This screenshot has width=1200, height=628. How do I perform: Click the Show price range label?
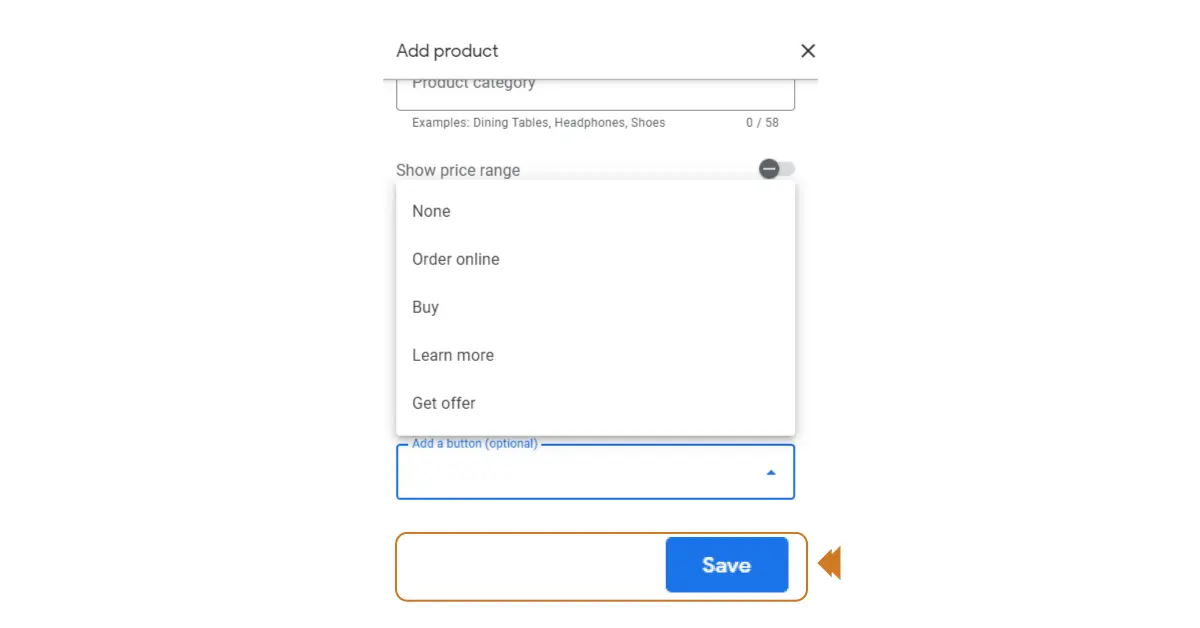point(458,170)
